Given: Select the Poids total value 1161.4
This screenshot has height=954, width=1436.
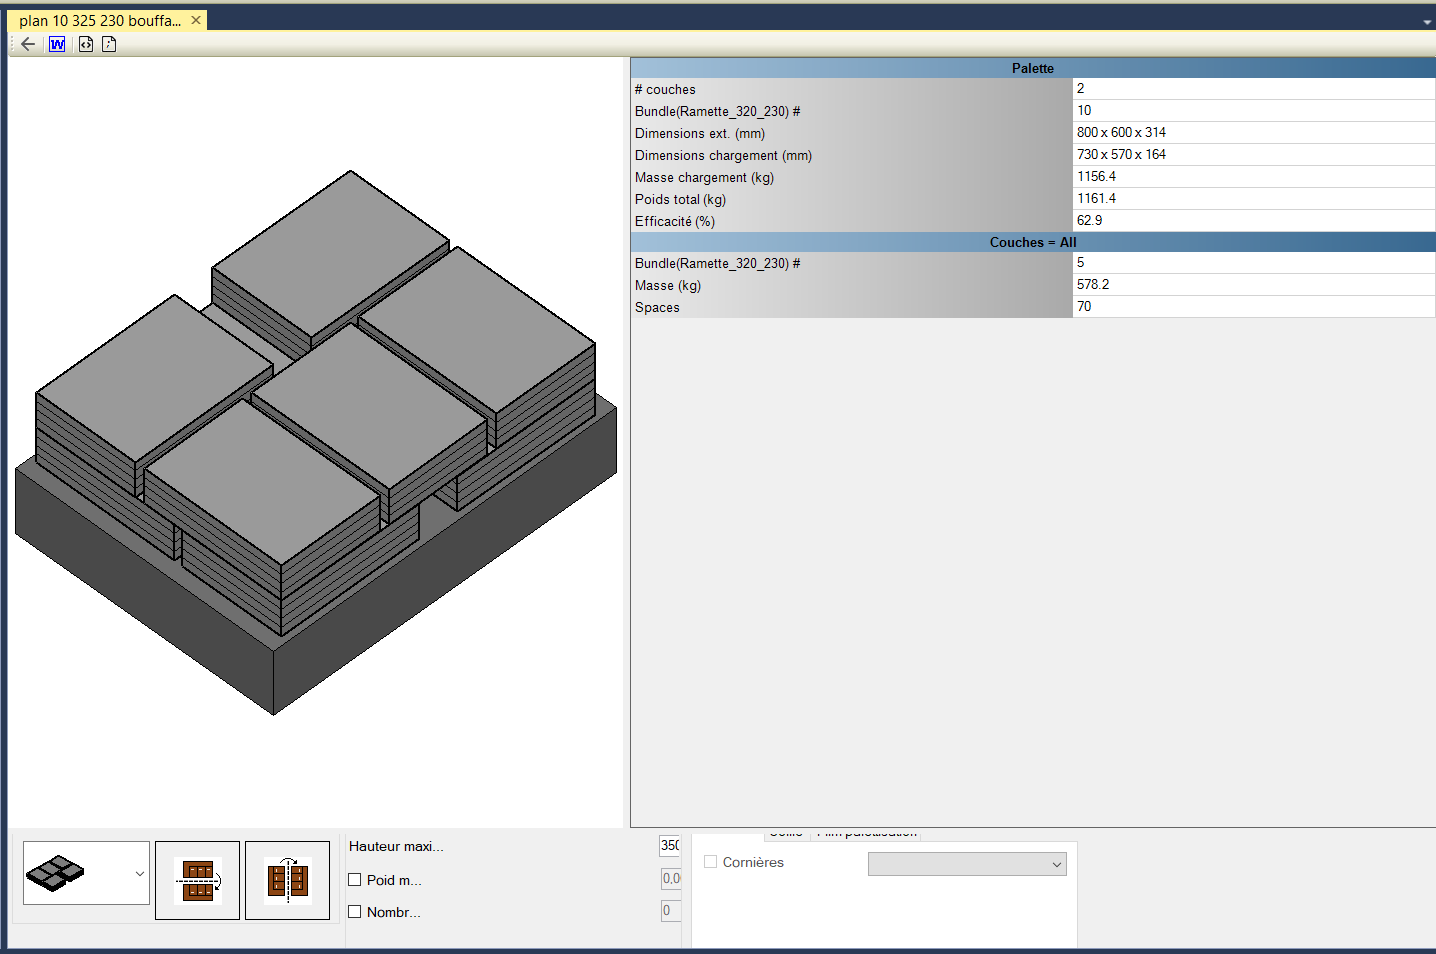Looking at the screenshot, I should coord(1254,199).
